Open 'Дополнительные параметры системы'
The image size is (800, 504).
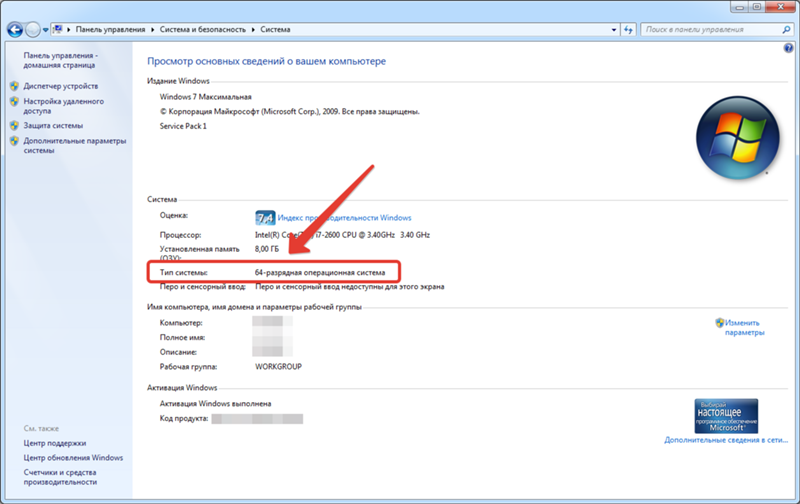tap(74, 145)
